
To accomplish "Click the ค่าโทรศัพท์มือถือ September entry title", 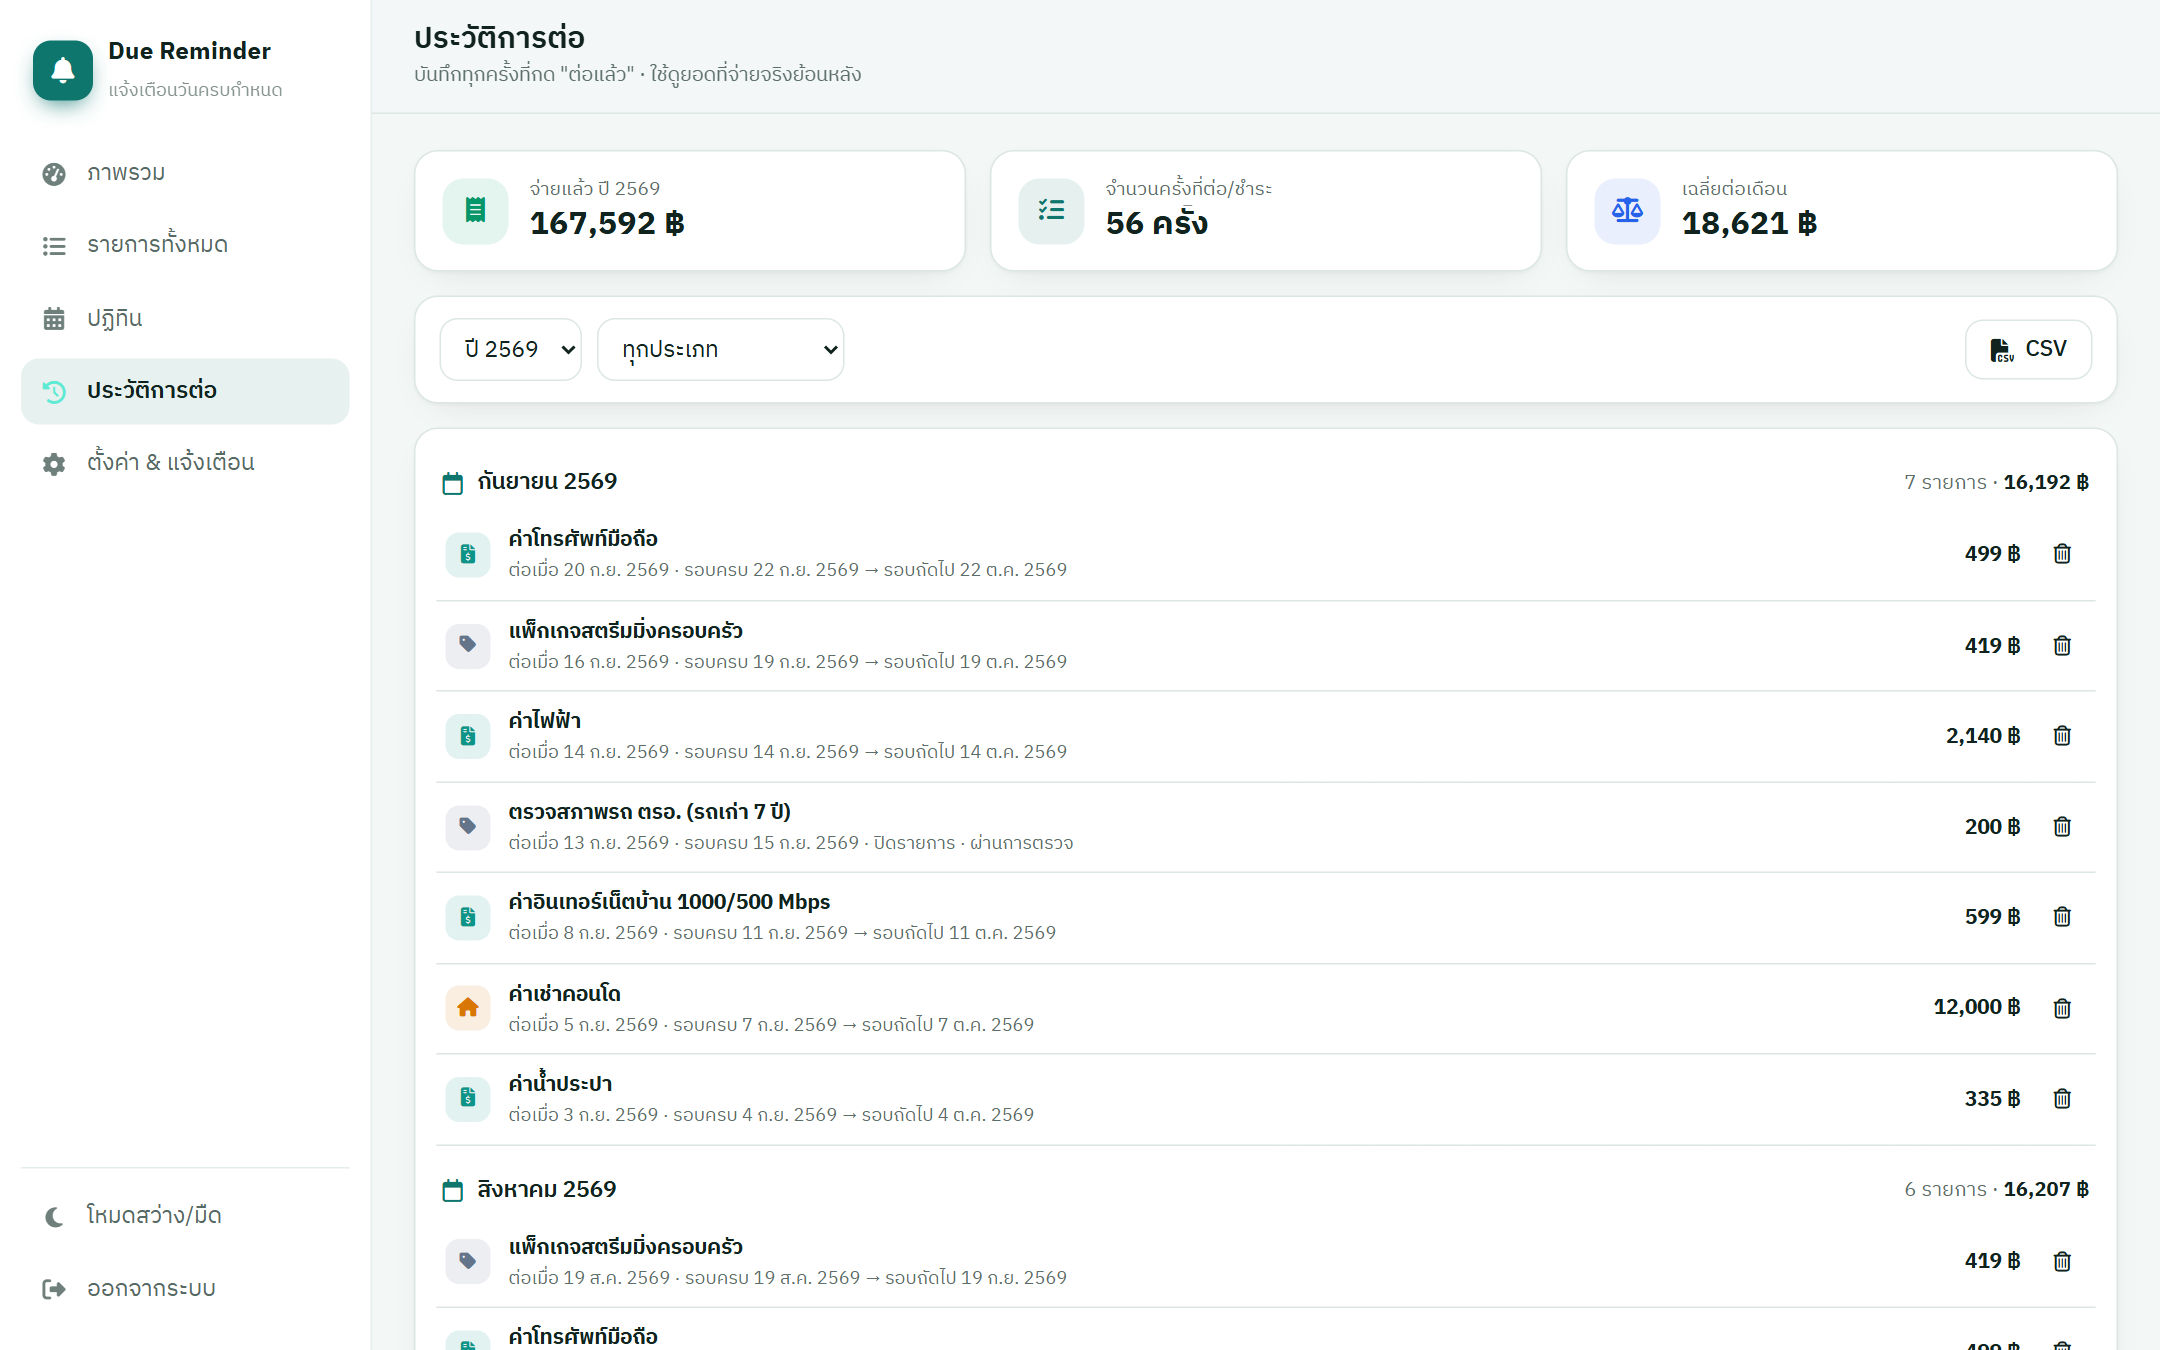I will (x=583, y=538).
